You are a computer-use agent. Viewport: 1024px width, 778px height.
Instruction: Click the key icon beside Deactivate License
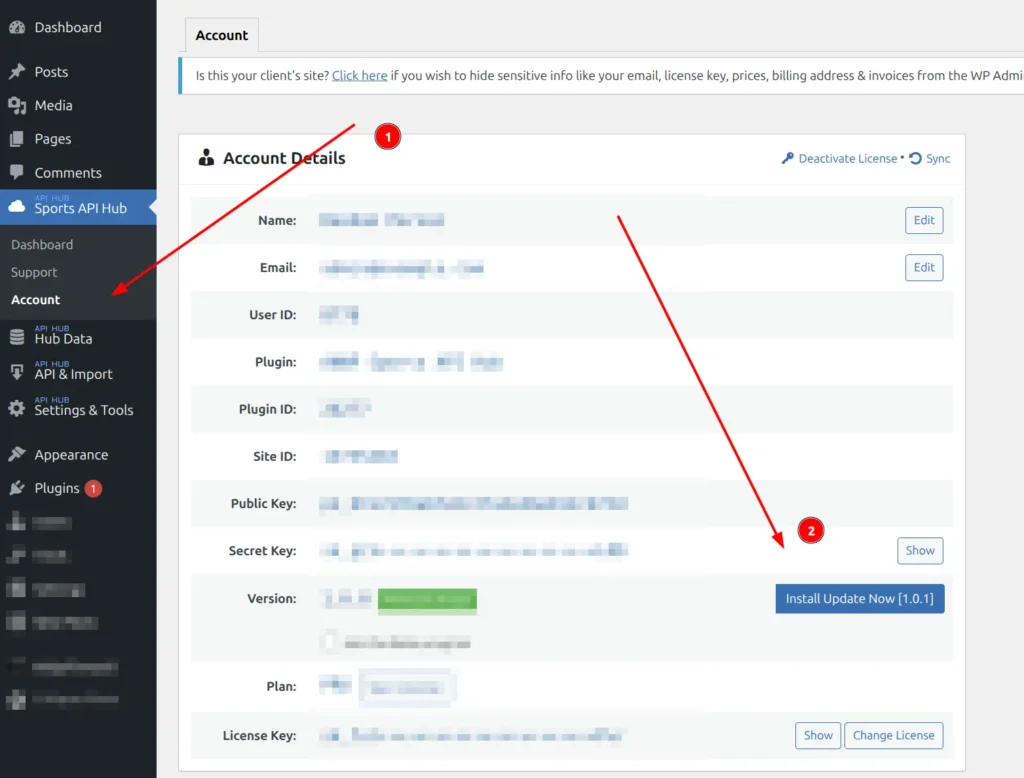coord(788,158)
